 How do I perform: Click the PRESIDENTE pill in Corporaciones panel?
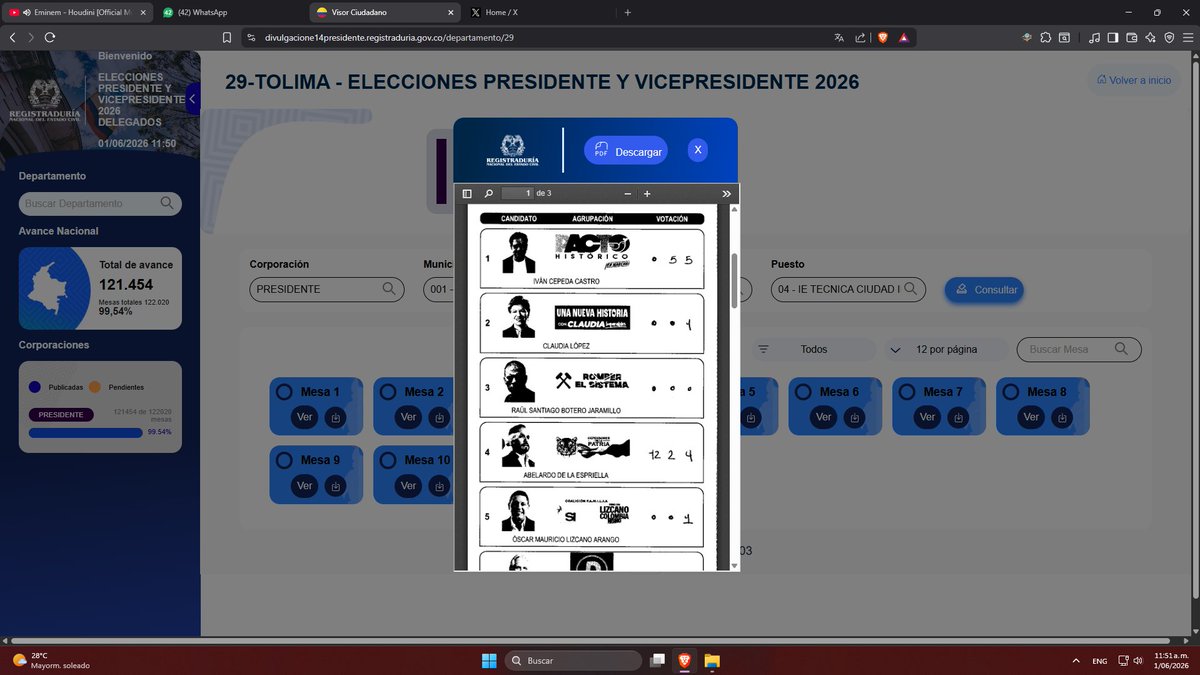click(x=62, y=414)
